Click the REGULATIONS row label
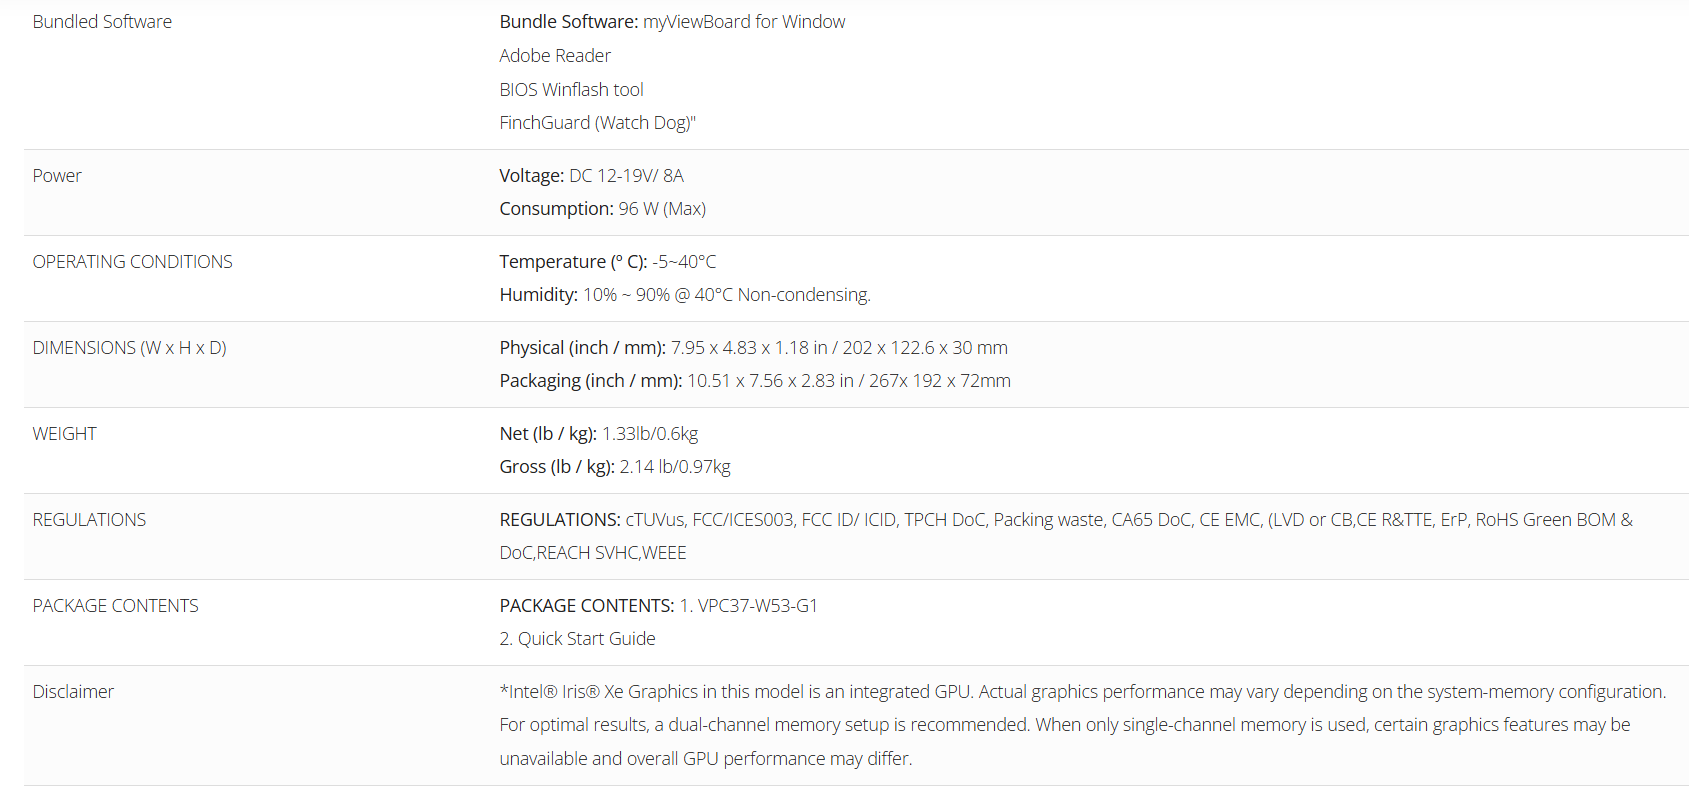Screen dimensions: 1689x795 pyautogui.click(x=89, y=520)
